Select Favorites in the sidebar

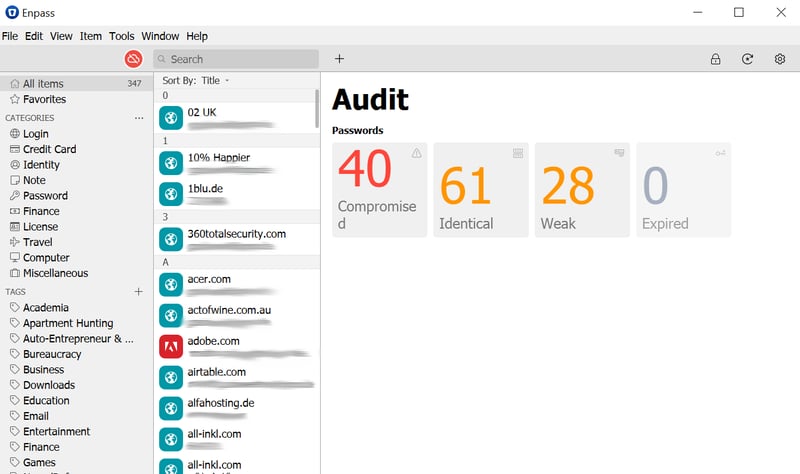(45, 99)
